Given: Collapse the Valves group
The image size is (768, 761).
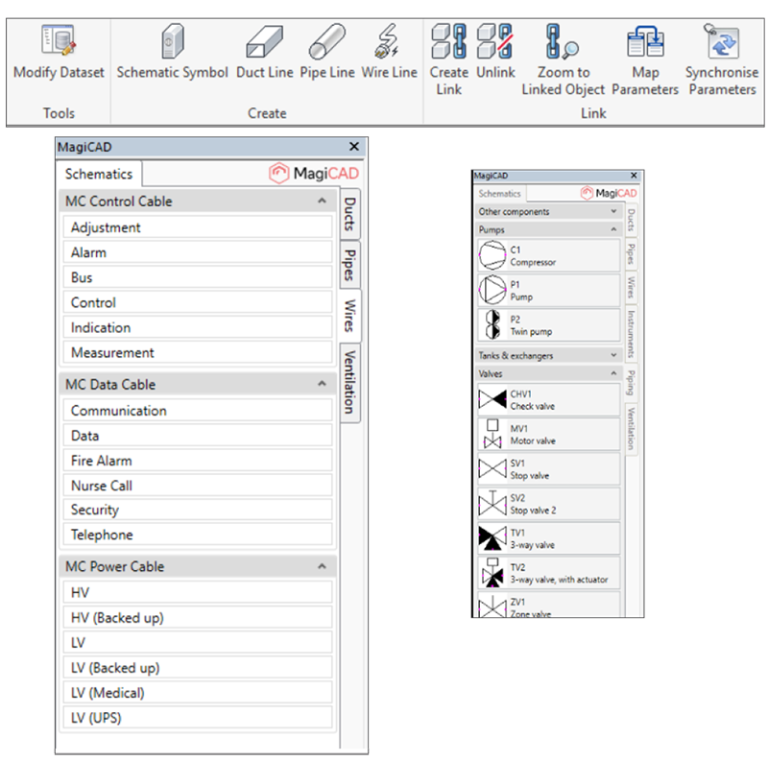Looking at the screenshot, I should pos(614,374).
